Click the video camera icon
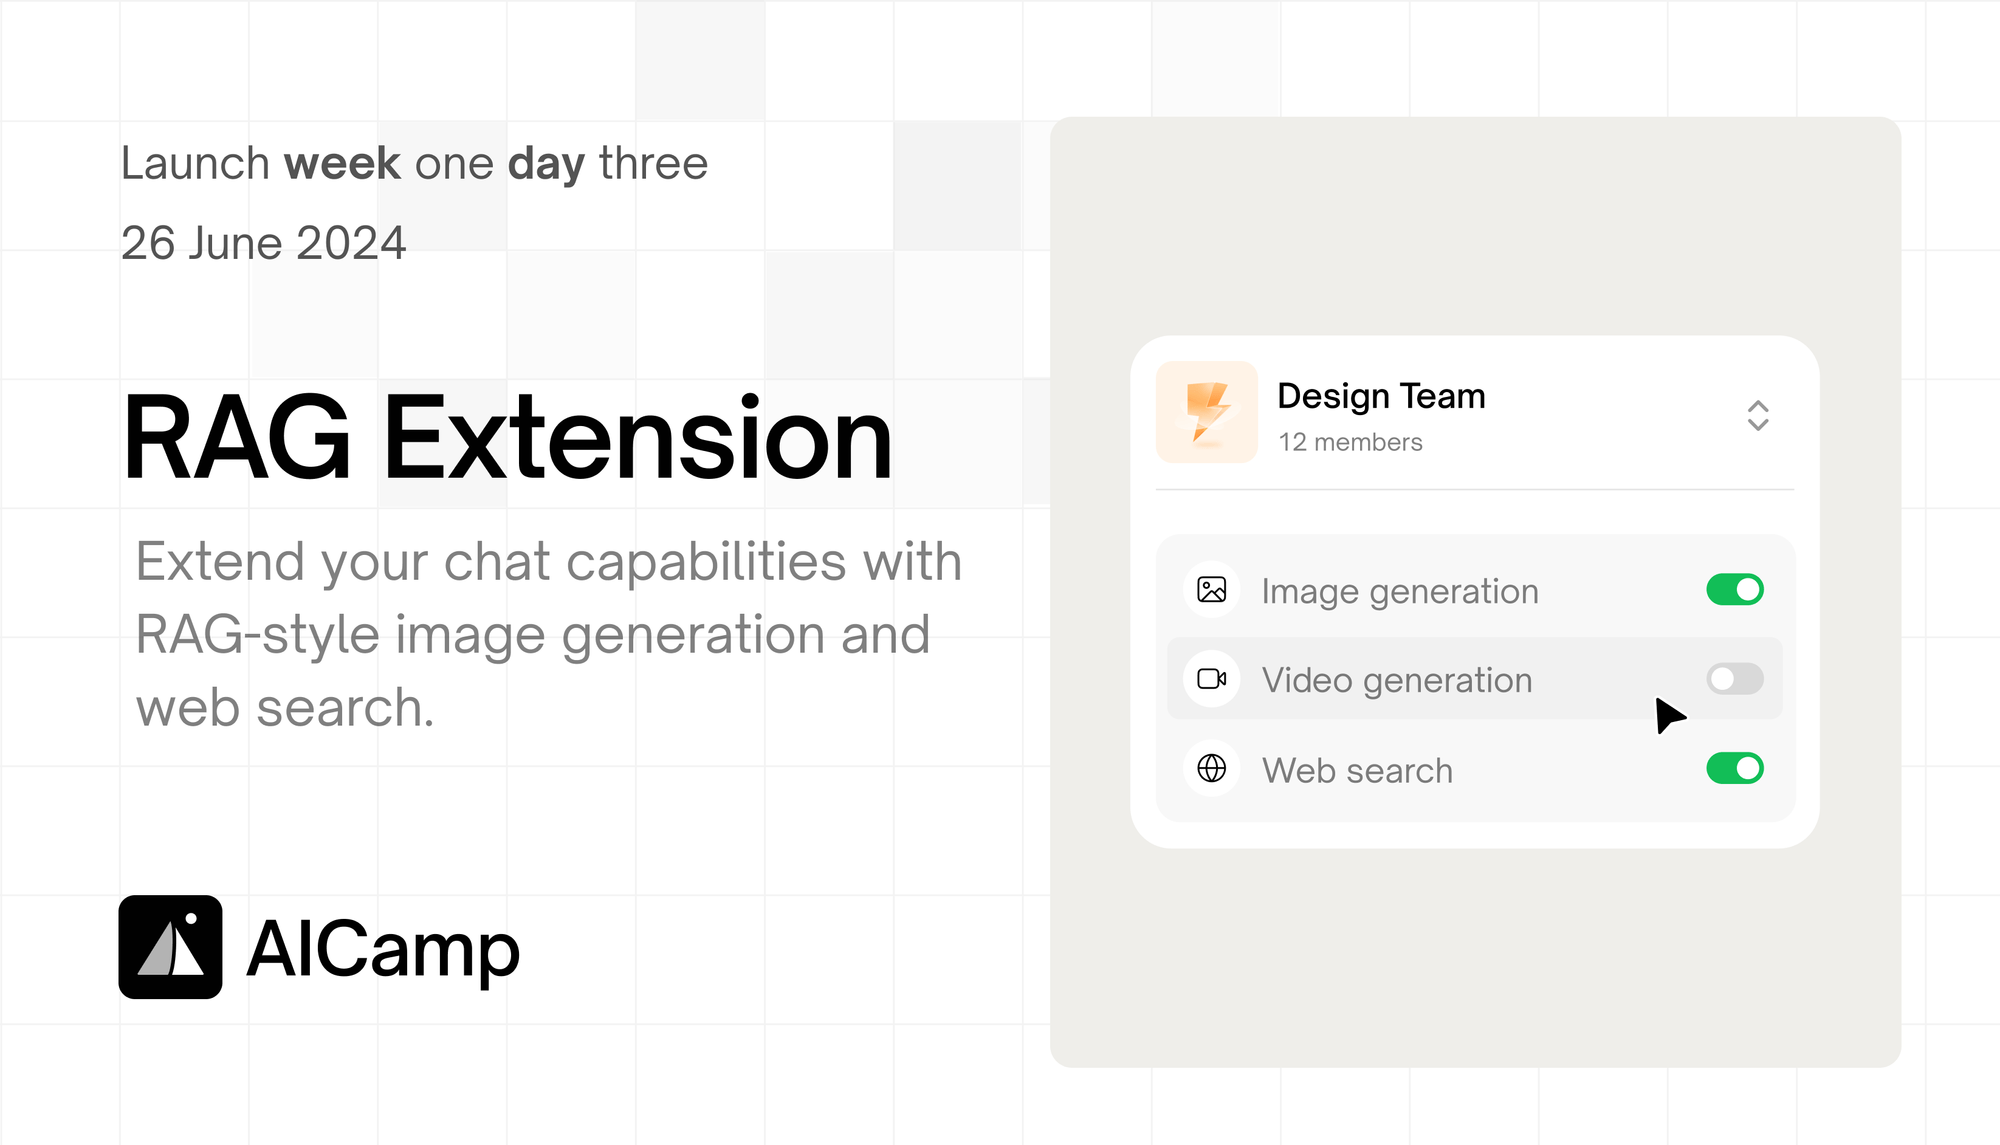 pos(1212,679)
